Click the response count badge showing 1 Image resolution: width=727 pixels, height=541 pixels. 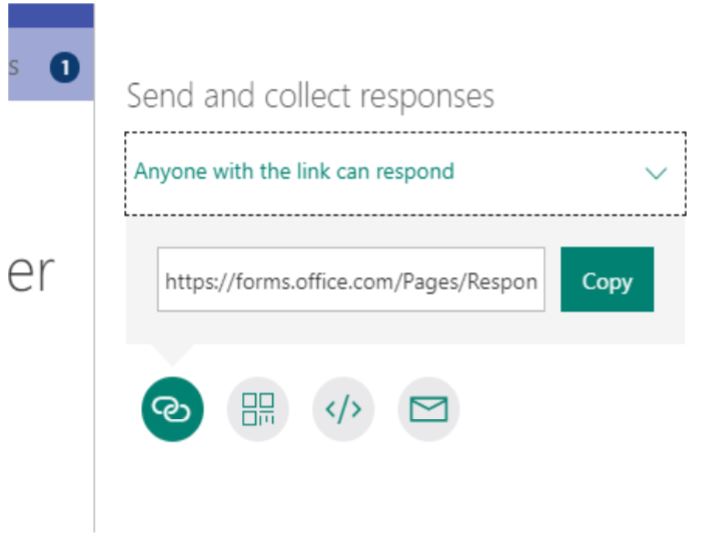click(x=64, y=68)
